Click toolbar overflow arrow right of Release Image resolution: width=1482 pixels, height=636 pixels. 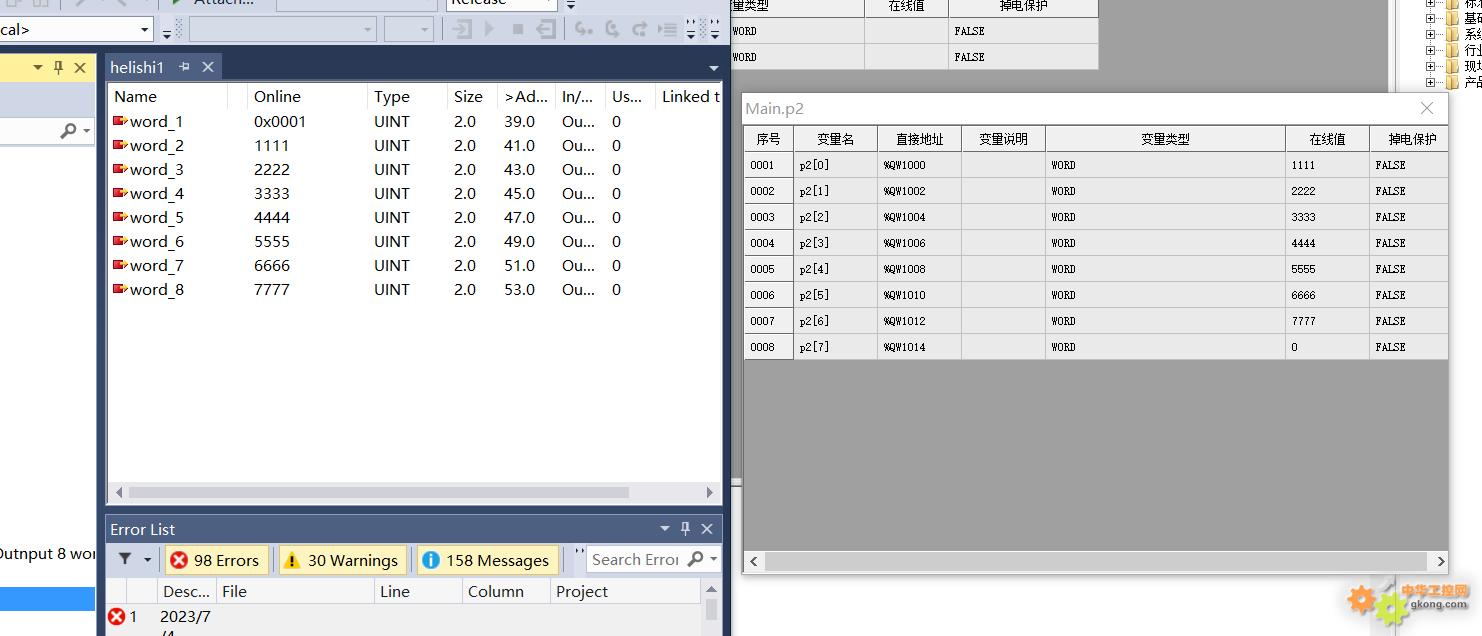[571, 4]
